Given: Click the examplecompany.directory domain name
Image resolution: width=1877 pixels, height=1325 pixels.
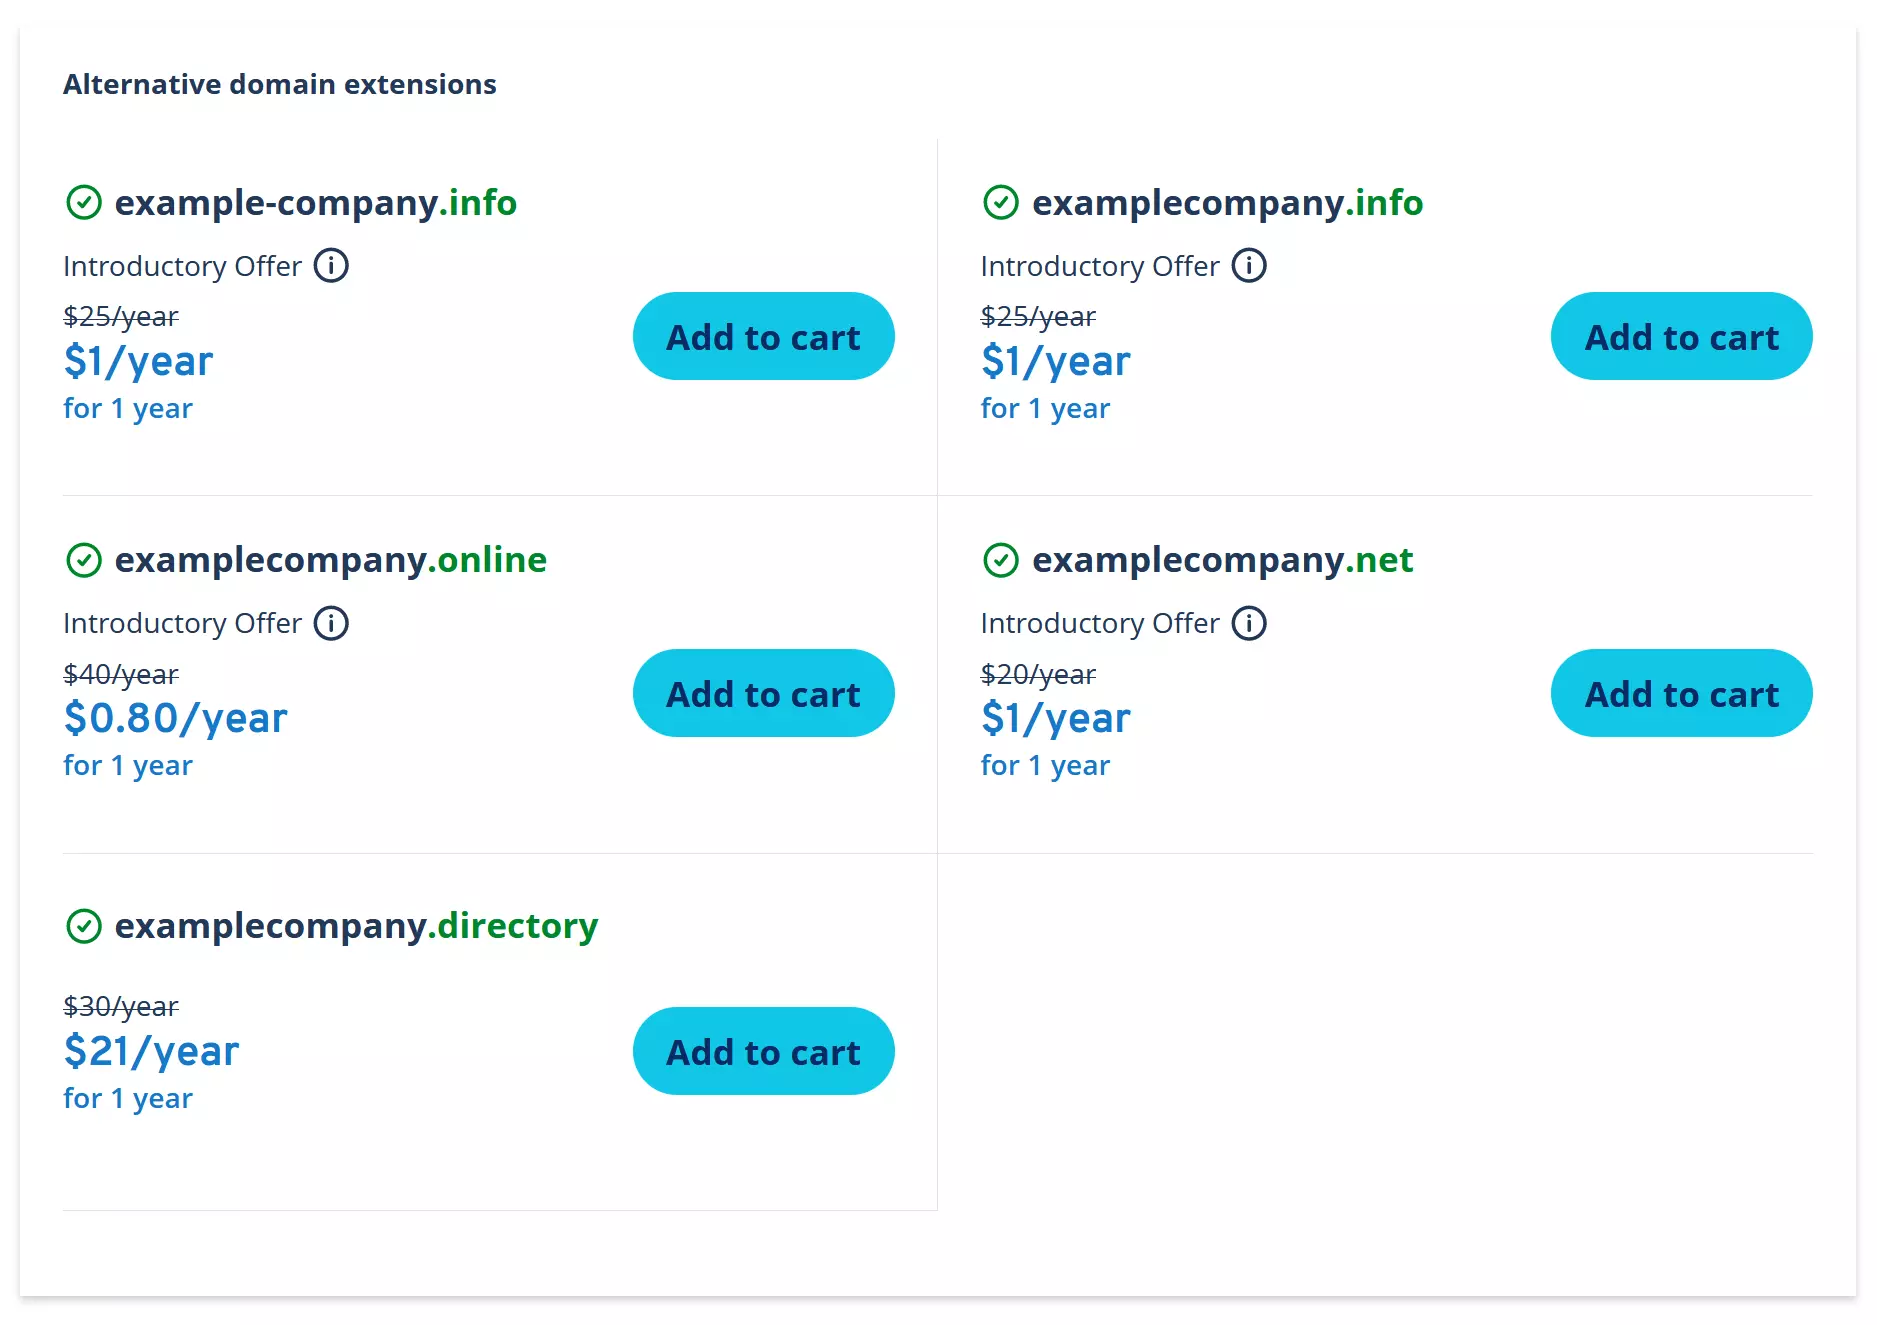Looking at the screenshot, I should pyautogui.click(x=355, y=926).
